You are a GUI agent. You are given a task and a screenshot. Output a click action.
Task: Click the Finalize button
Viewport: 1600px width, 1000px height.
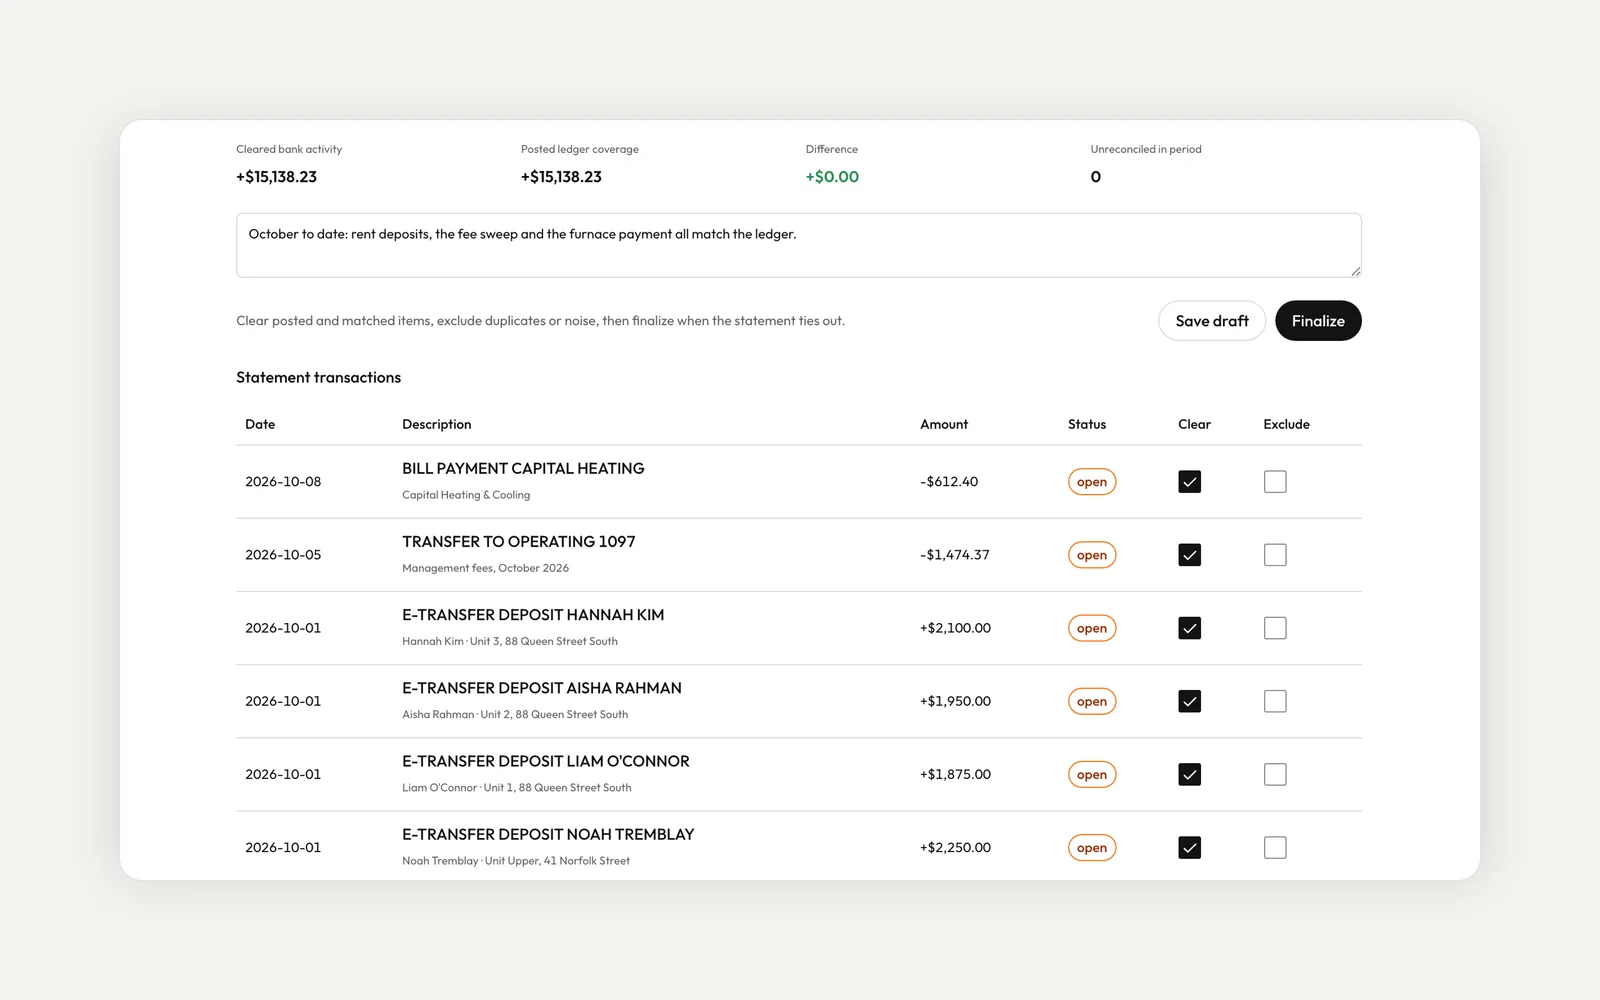[x=1318, y=321]
